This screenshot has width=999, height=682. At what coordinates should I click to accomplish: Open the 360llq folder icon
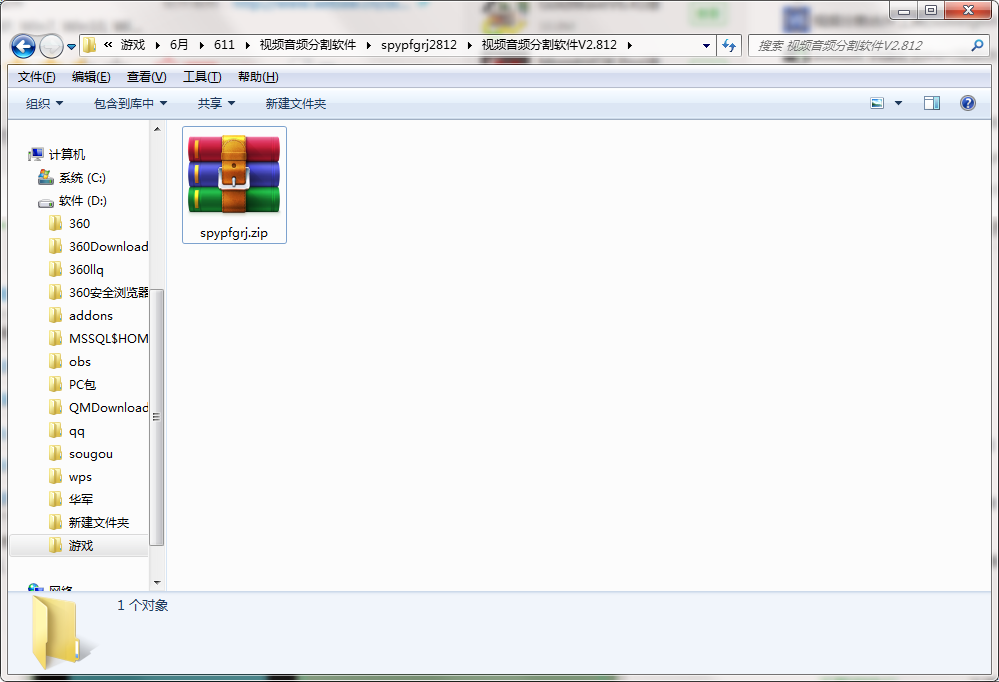coord(55,270)
